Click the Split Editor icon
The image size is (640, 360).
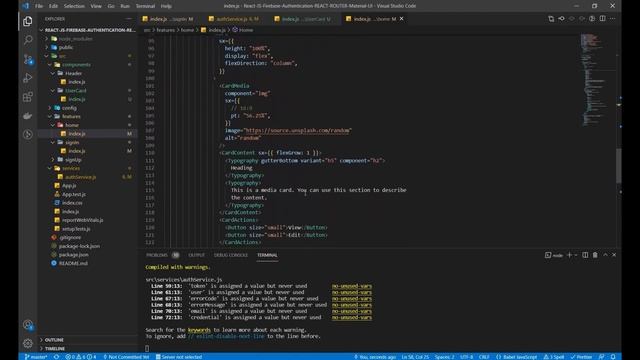(602, 19)
